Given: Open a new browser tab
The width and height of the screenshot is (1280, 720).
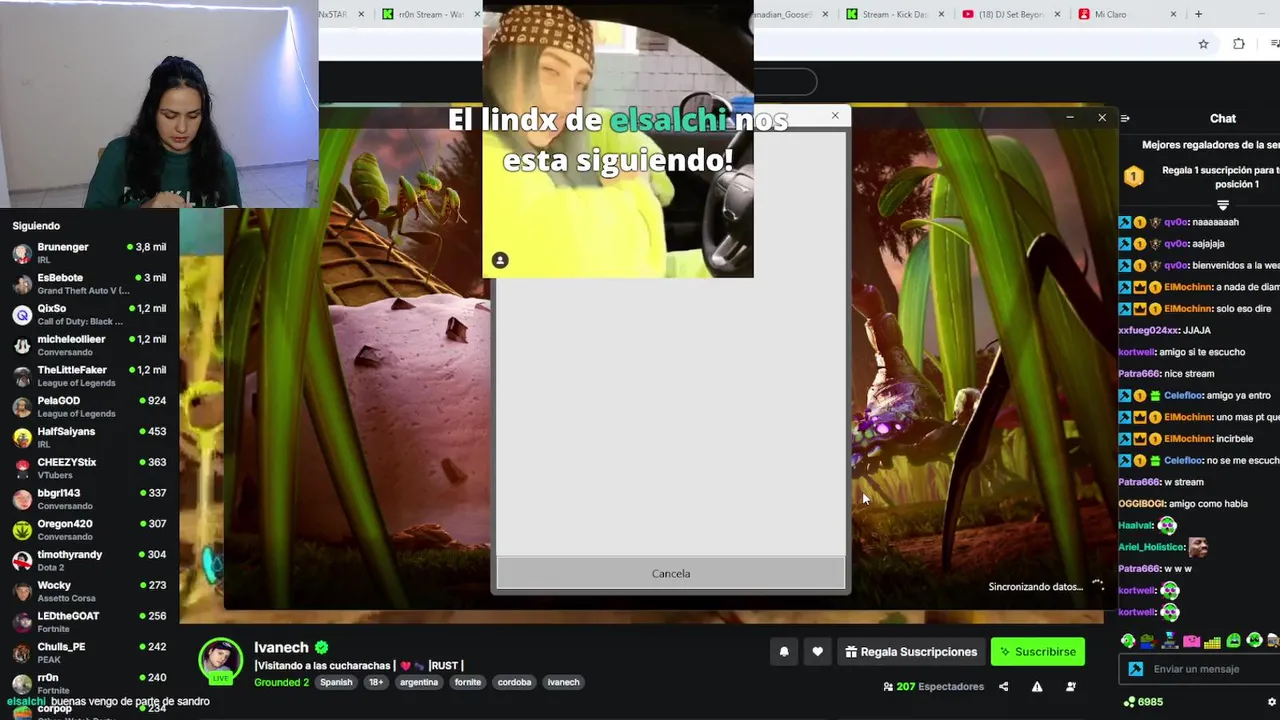Looking at the screenshot, I should (1198, 14).
